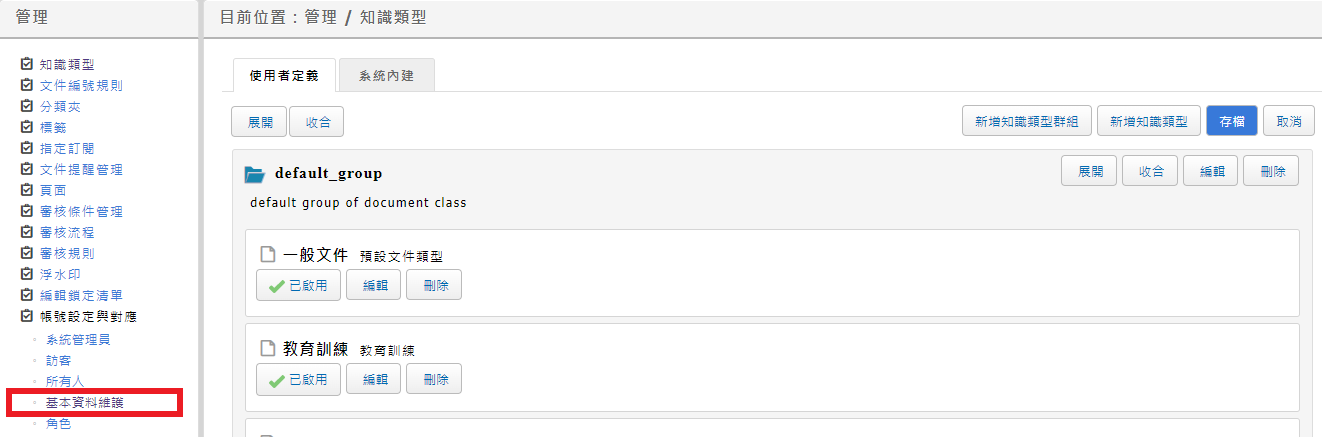Click 新增知識類型群組 button

coord(1026,120)
